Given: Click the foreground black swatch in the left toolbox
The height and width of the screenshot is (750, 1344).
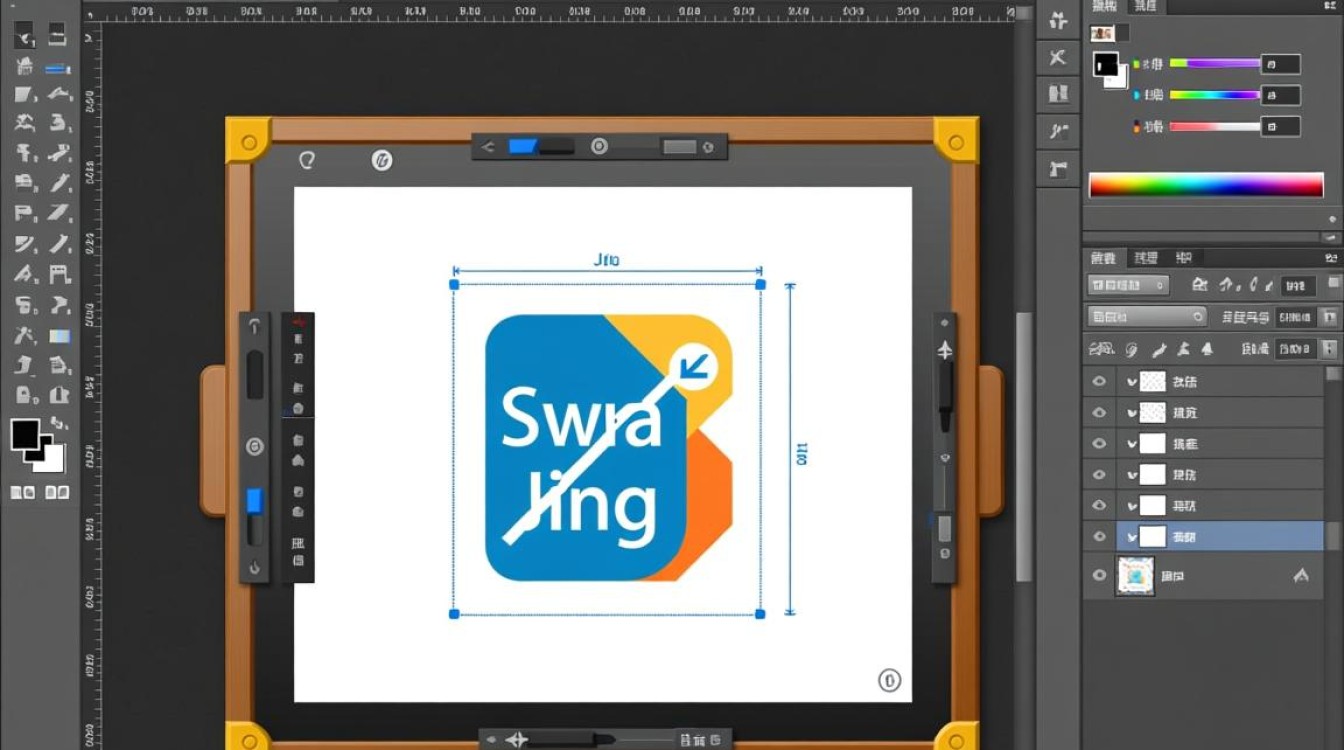Looking at the screenshot, I should pyautogui.click(x=24, y=434).
